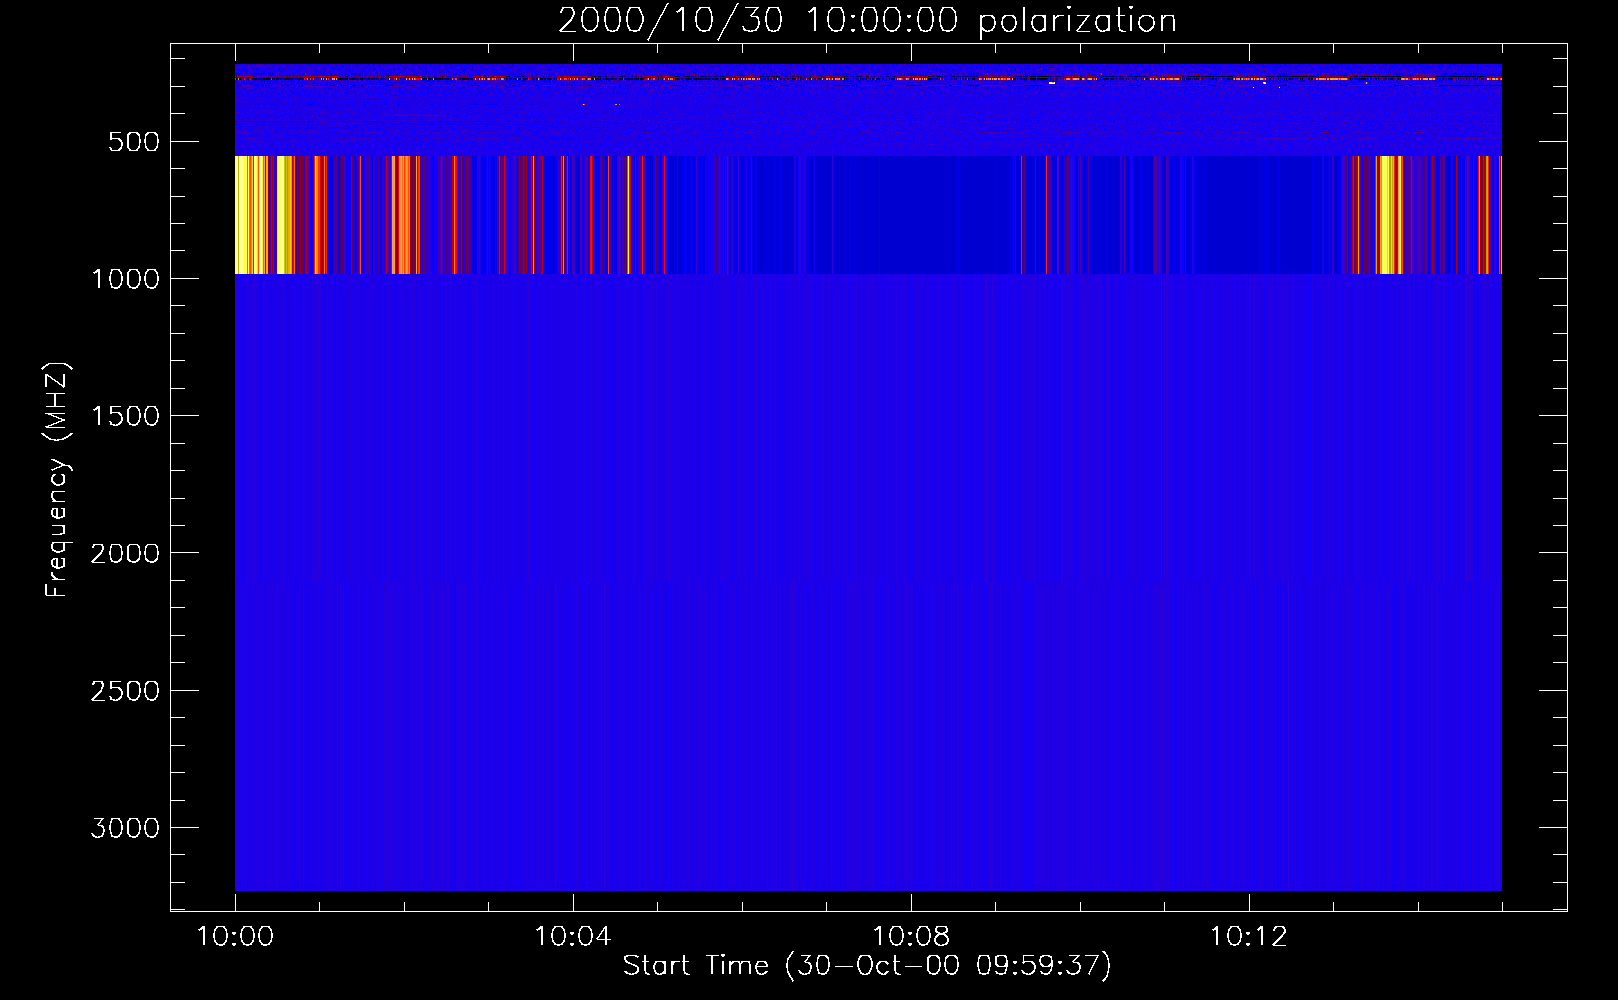Click the bright yellow burst at spectrogram start
The height and width of the screenshot is (1000, 1618).
[x=252, y=215]
